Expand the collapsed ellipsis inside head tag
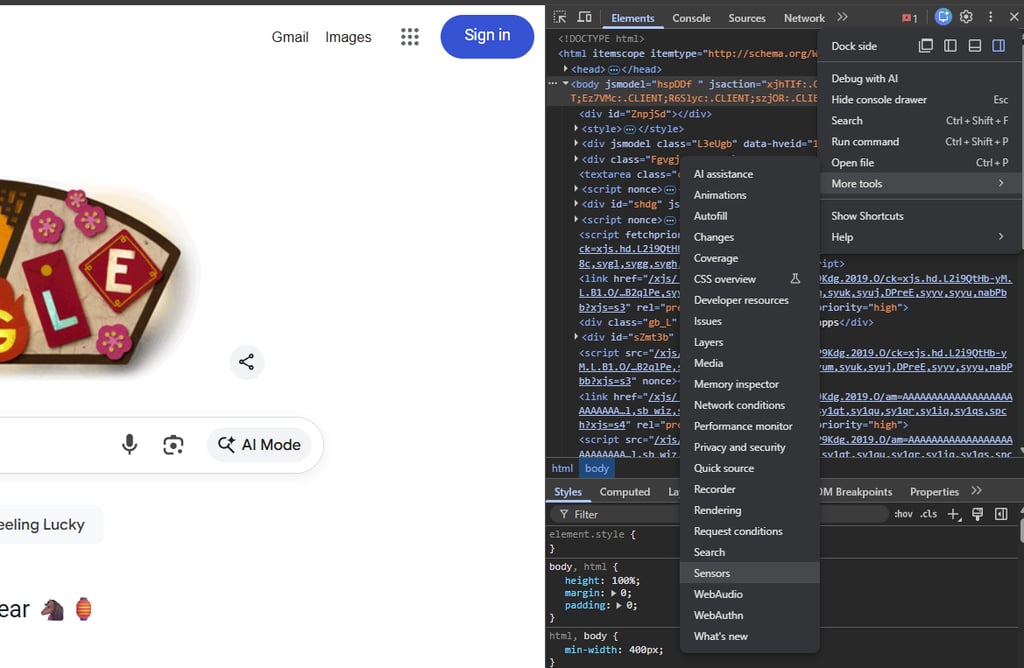The image size is (1024, 668). (x=614, y=69)
